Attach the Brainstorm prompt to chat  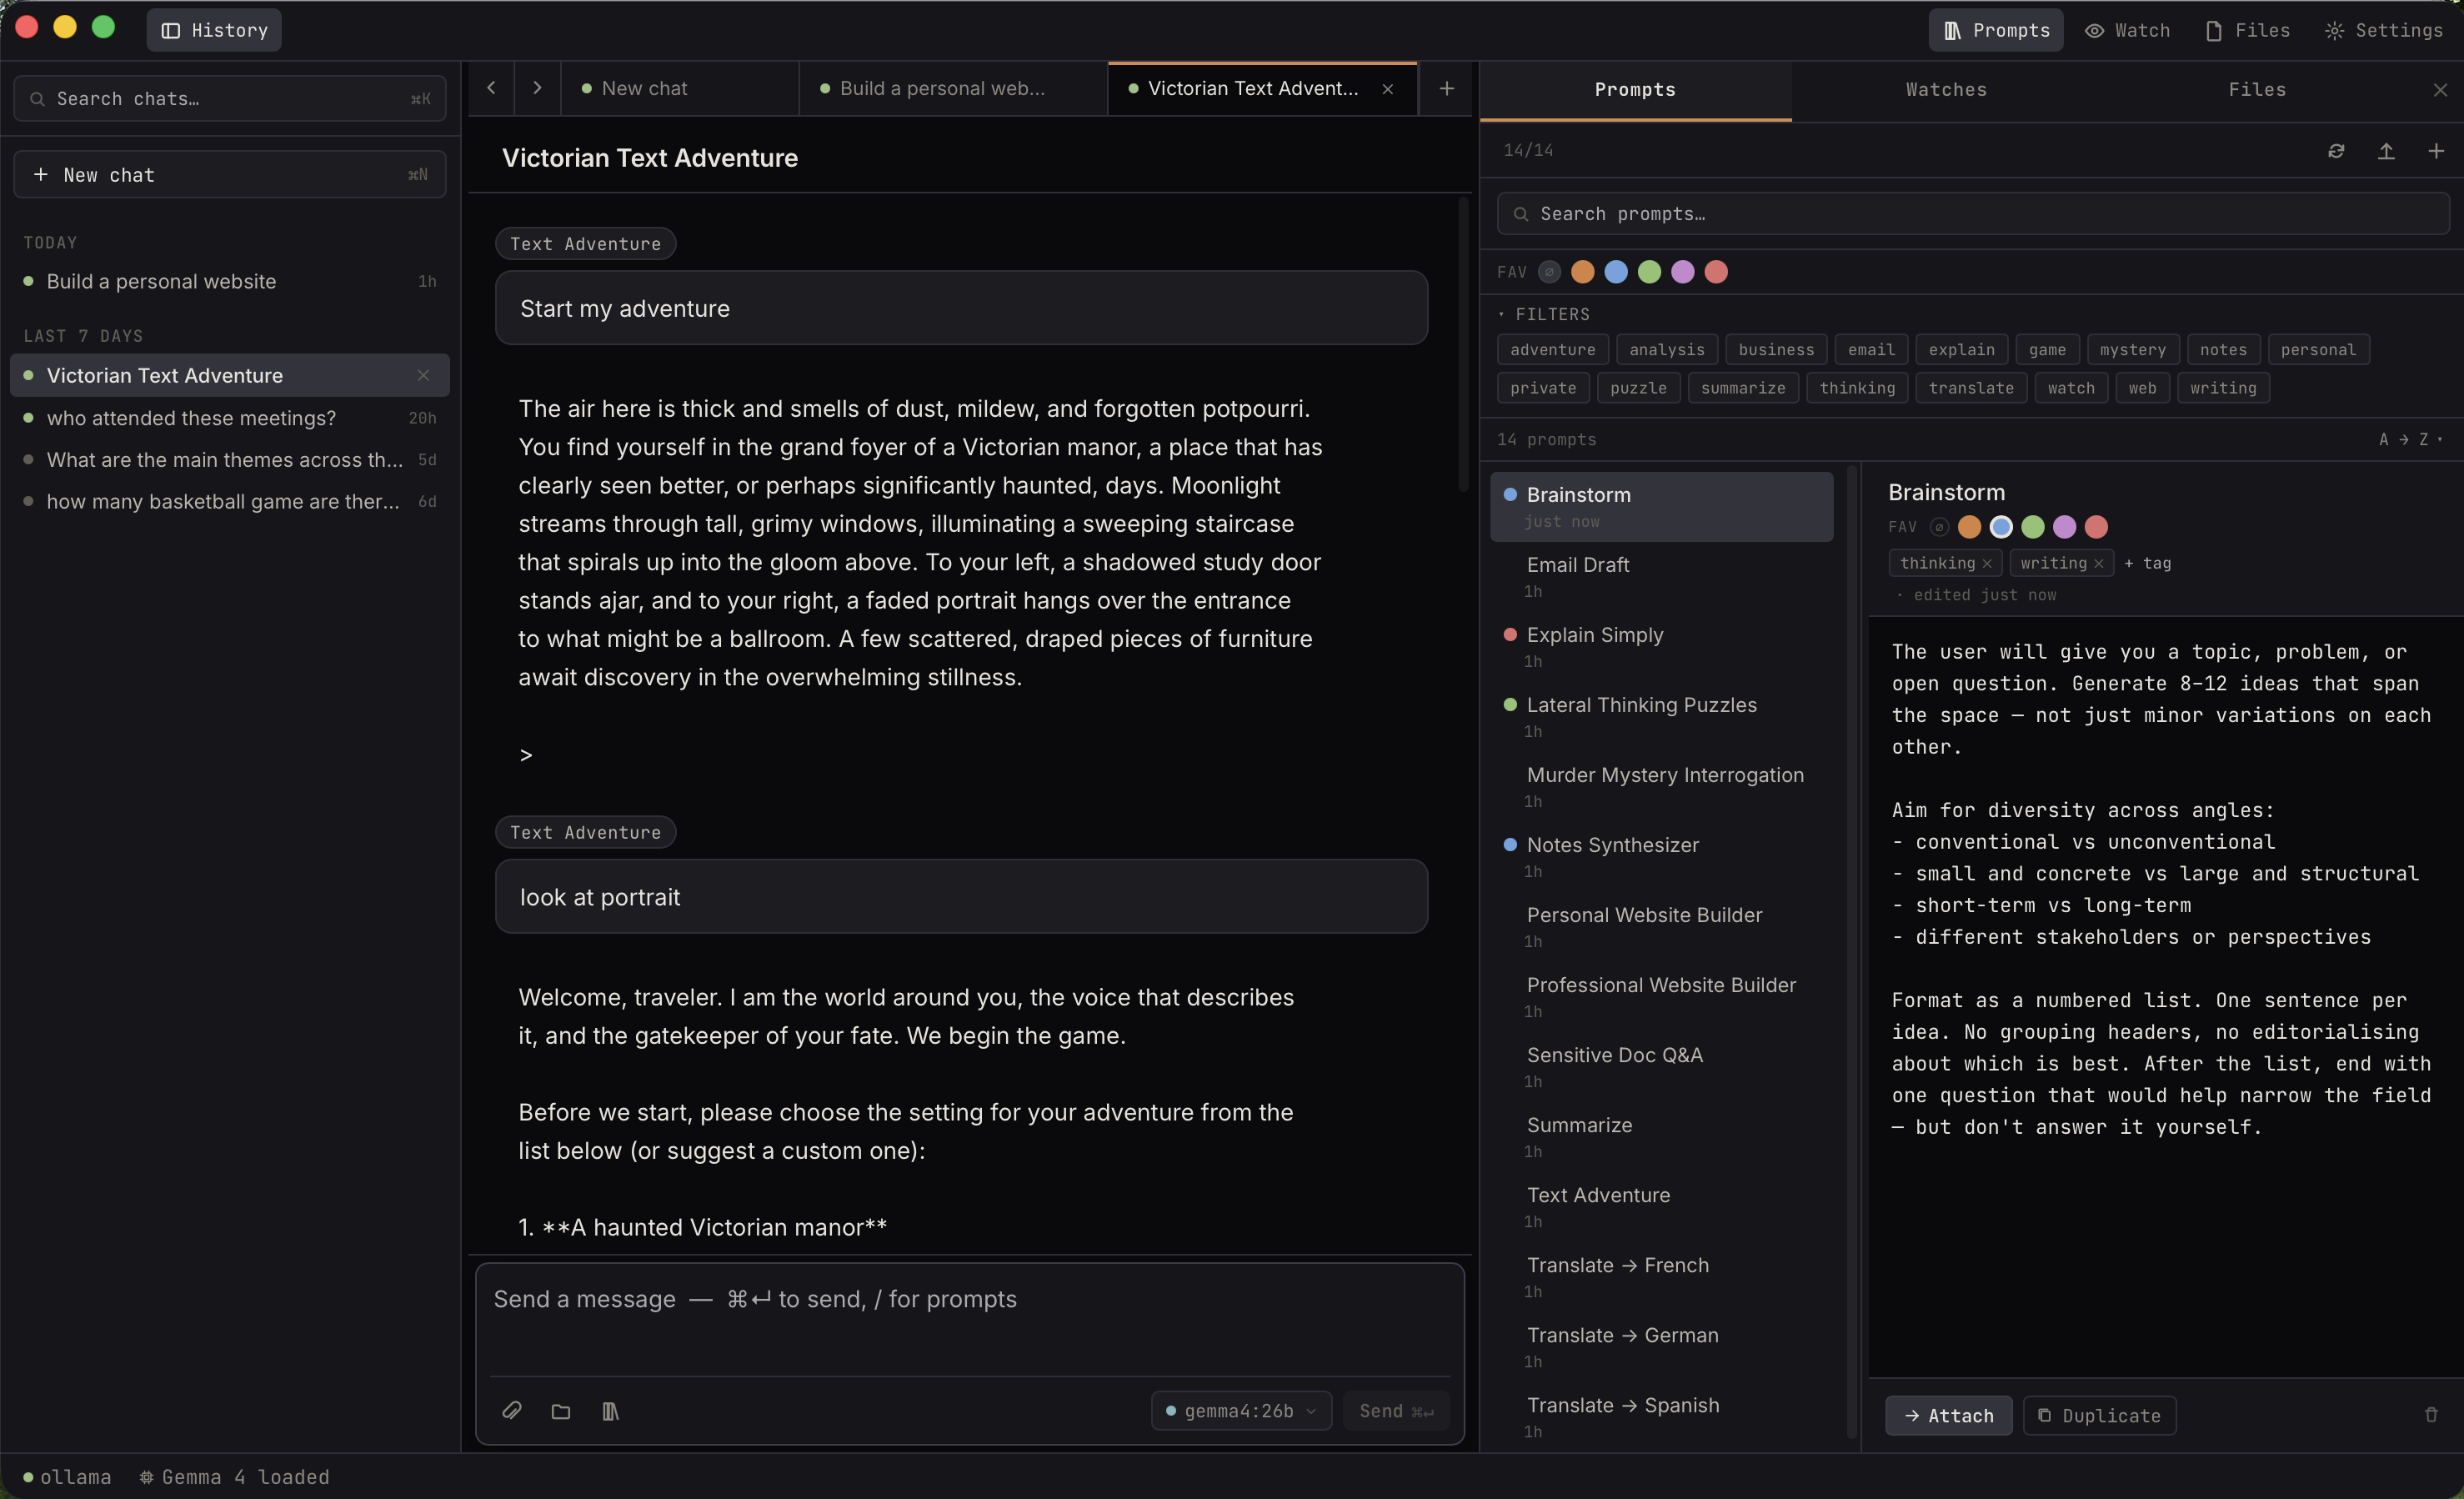click(x=1948, y=1416)
